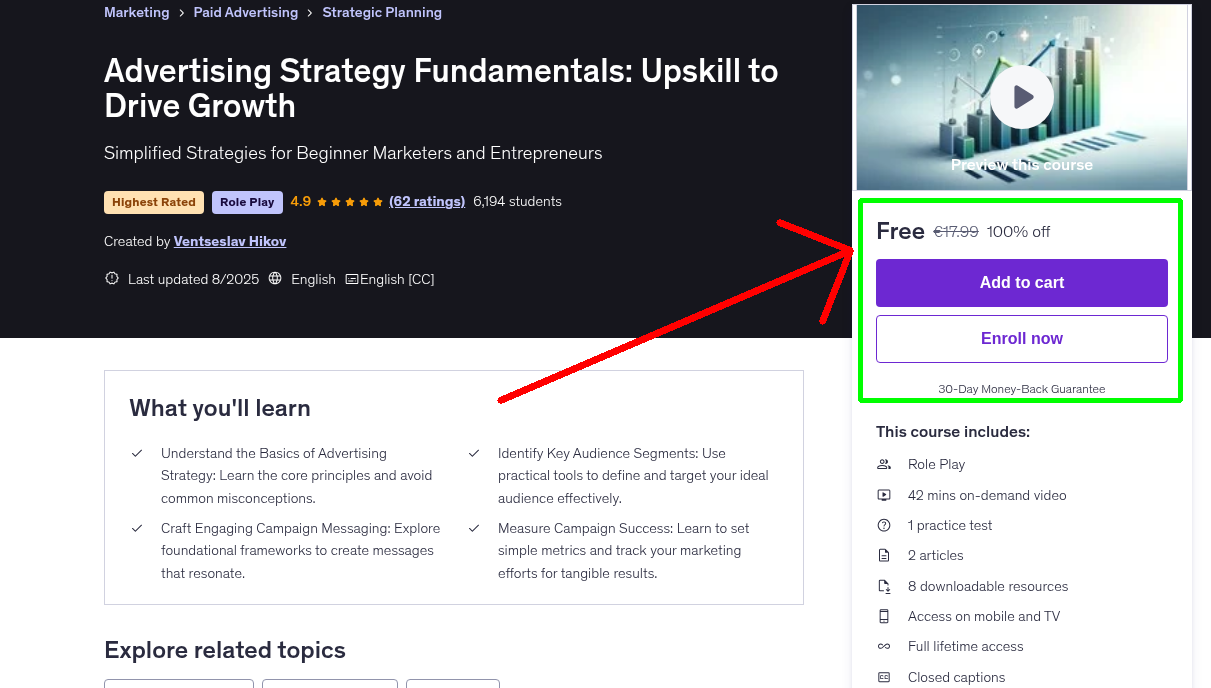Click the practice test icon

(884, 524)
